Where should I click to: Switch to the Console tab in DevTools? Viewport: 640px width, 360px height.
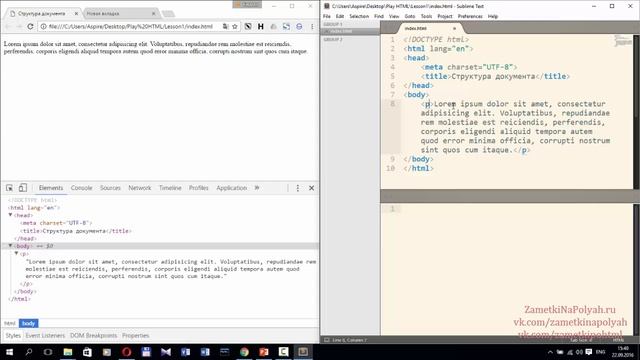point(82,188)
